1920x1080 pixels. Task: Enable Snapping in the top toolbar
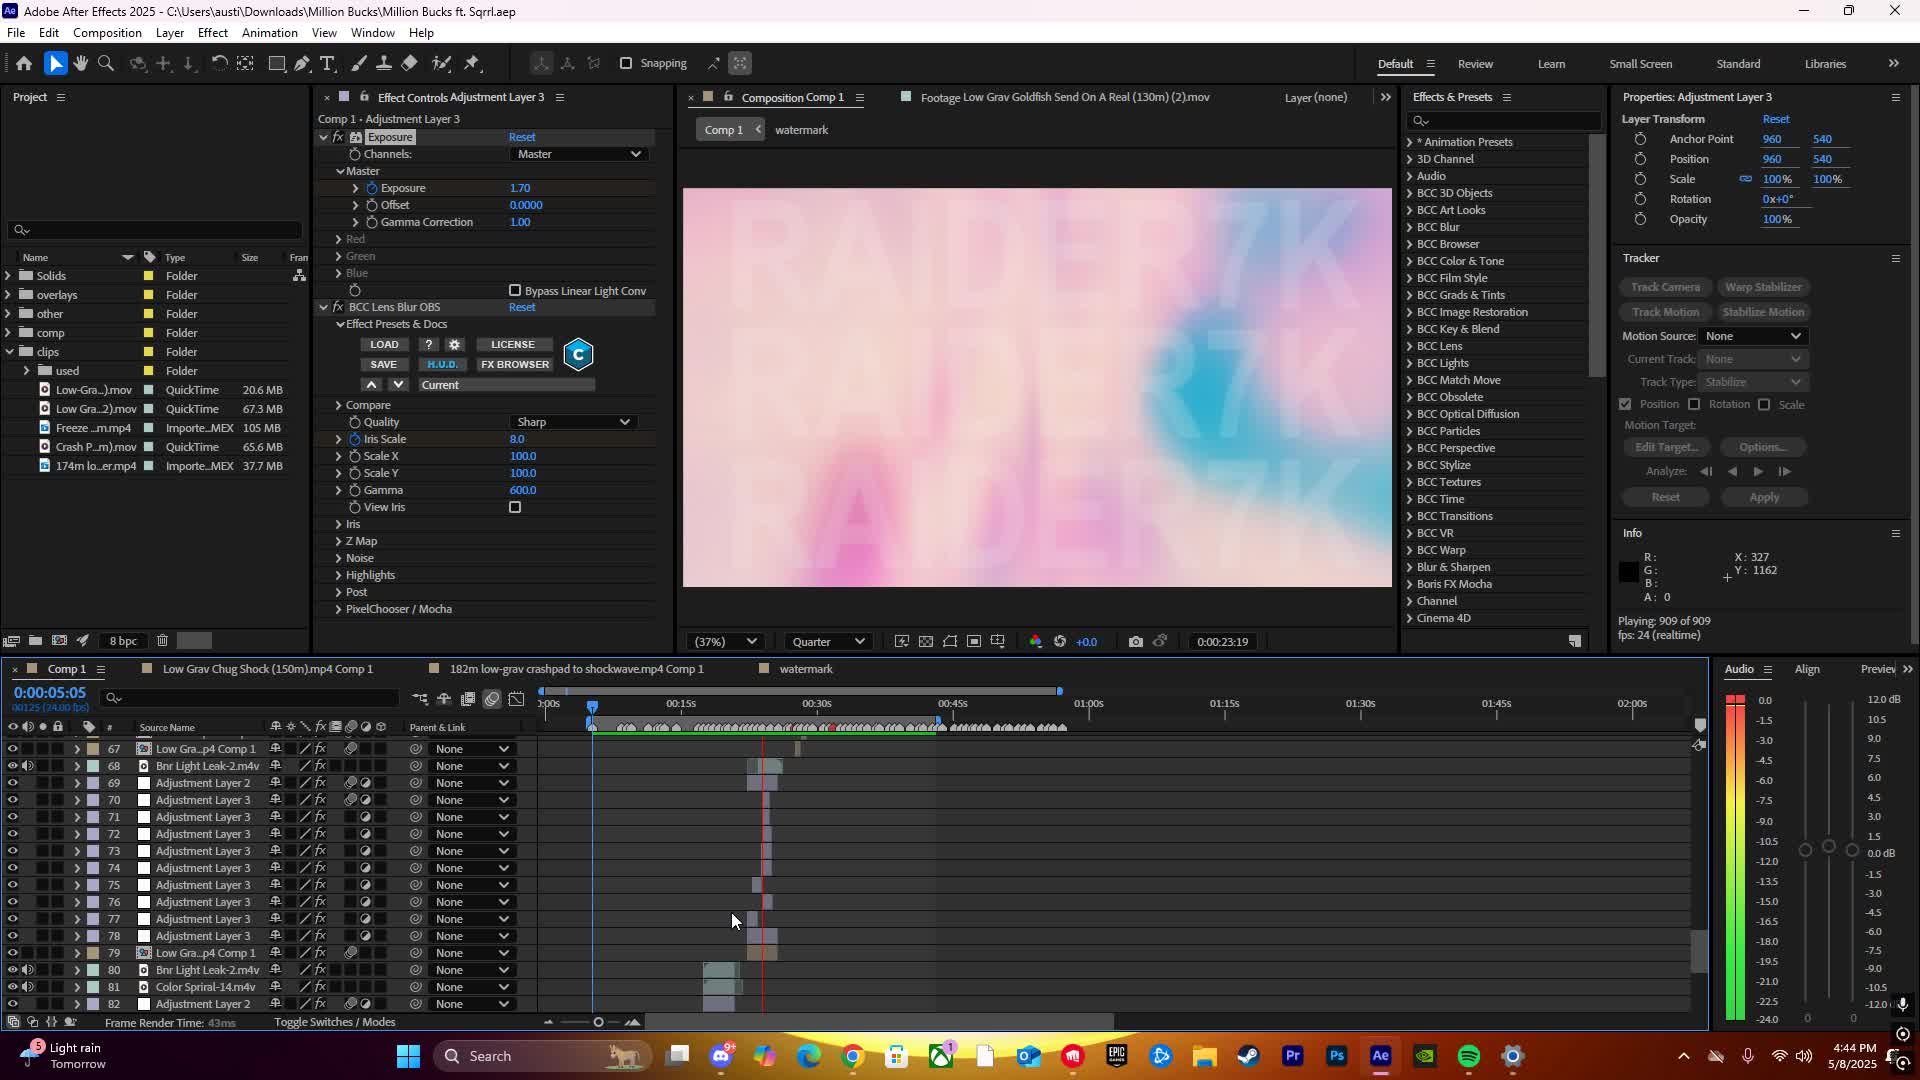pos(625,63)
